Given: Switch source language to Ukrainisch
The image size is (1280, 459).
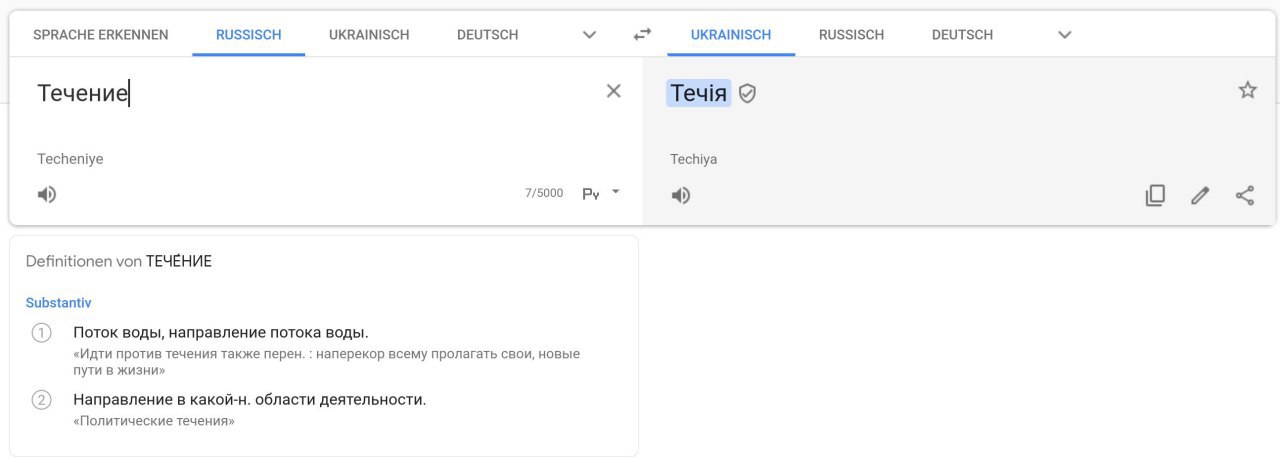Looking at the screenshot, I should click(x=369, y=34).
